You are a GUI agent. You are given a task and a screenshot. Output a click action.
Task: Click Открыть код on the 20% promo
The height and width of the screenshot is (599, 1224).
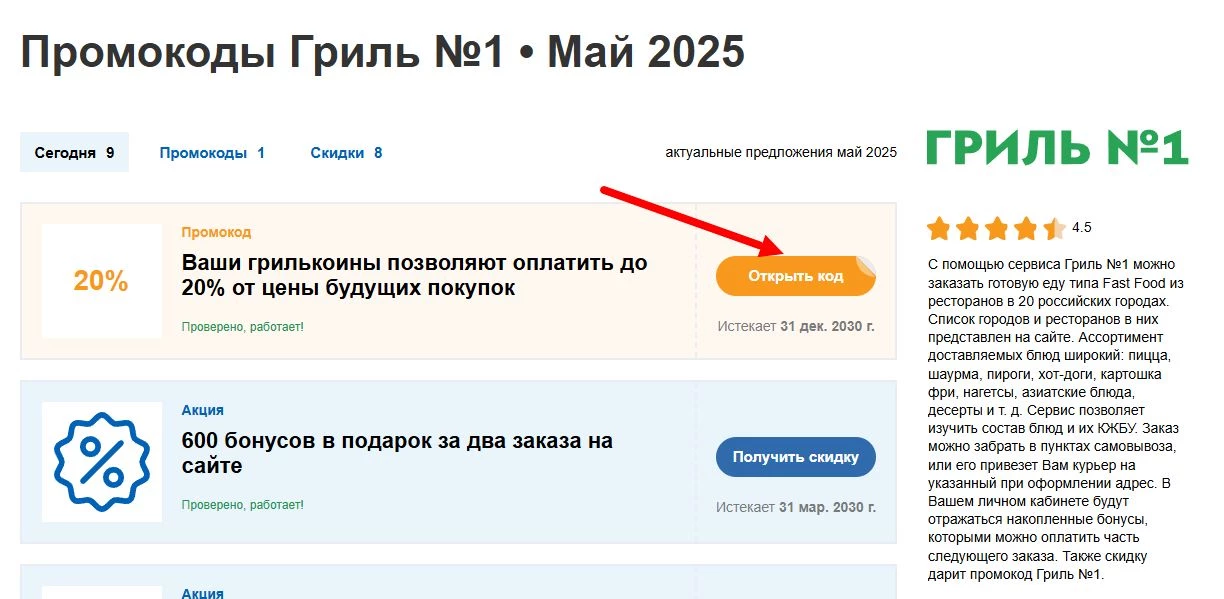pos(795,276)
